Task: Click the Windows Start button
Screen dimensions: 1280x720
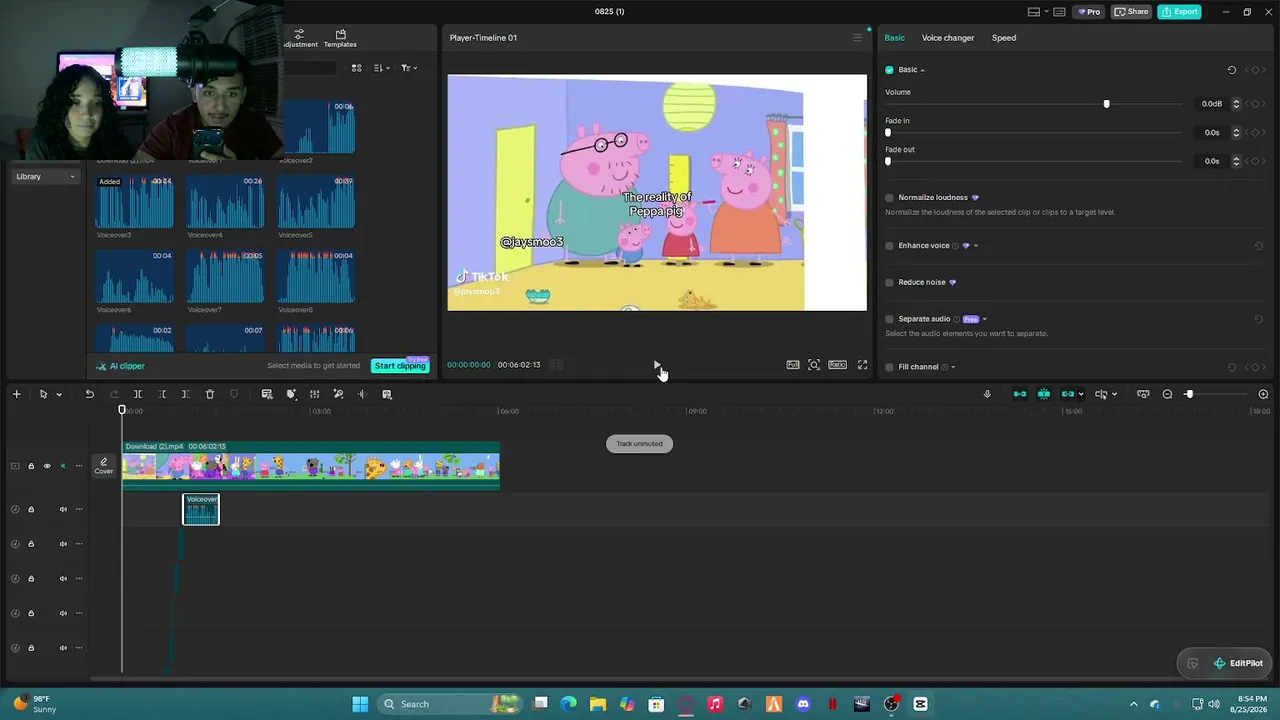Action: (360, 704)
